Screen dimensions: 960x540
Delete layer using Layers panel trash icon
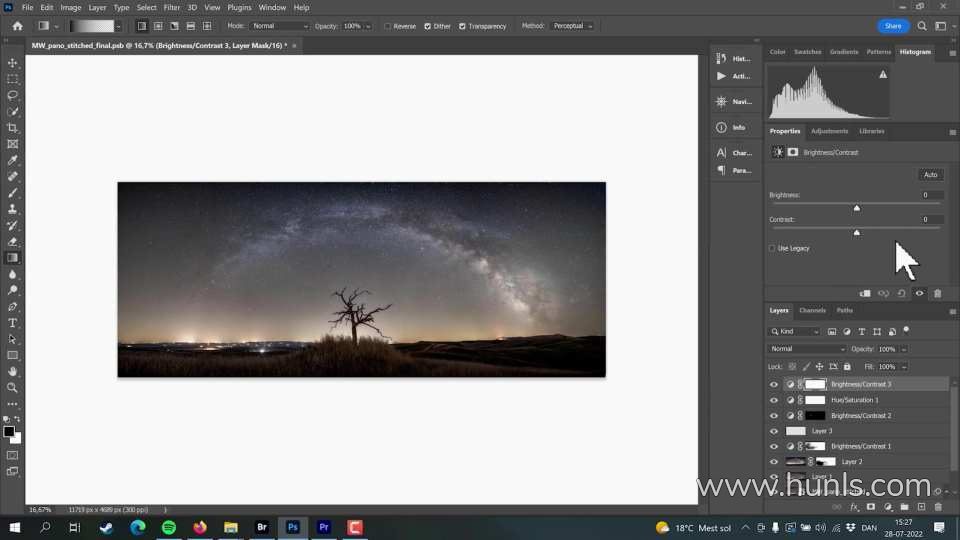[x=938, y=507]
